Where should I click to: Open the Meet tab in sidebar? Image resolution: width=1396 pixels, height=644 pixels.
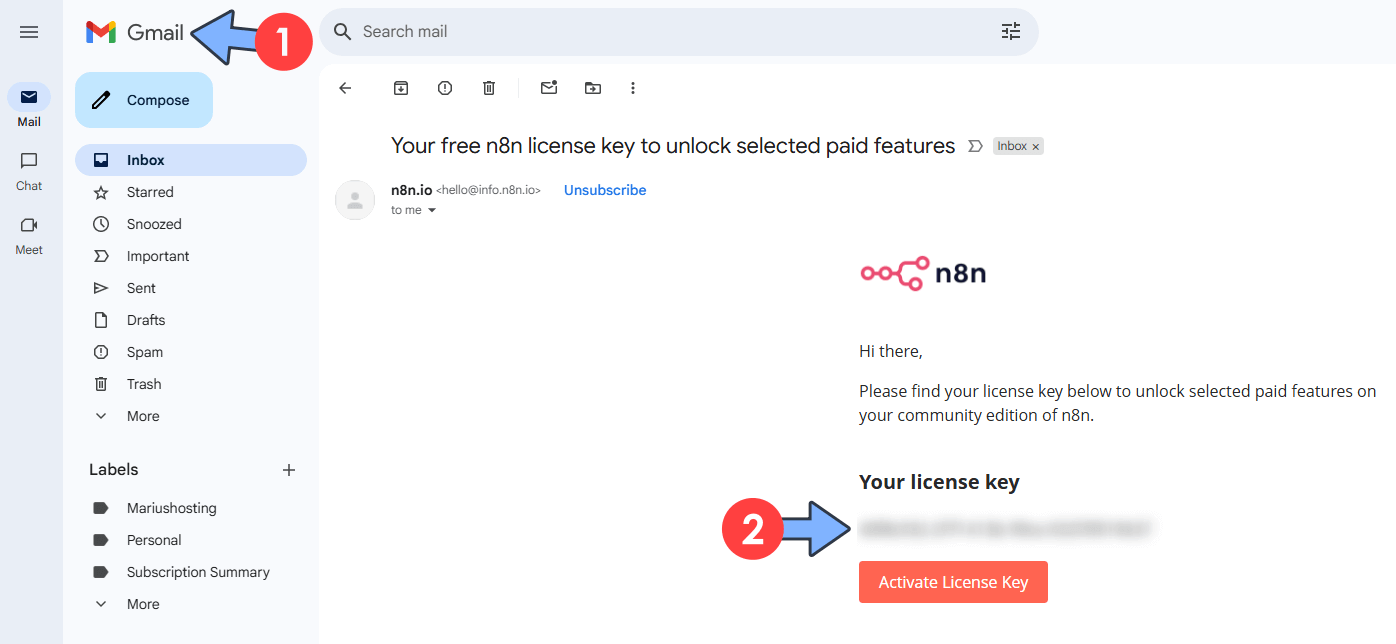click(29, 236)
